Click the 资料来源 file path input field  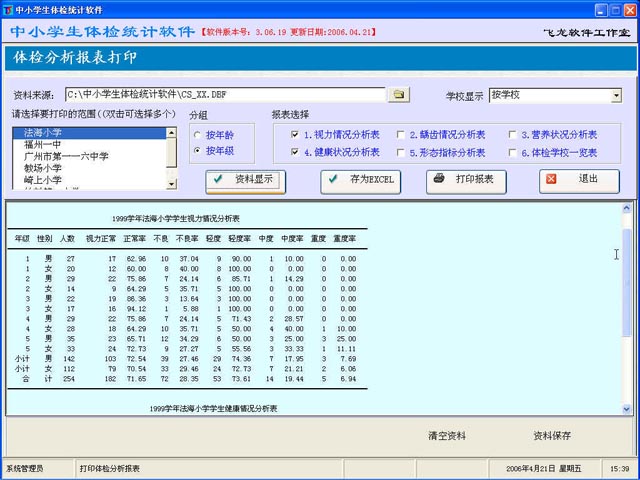(225, 95)
